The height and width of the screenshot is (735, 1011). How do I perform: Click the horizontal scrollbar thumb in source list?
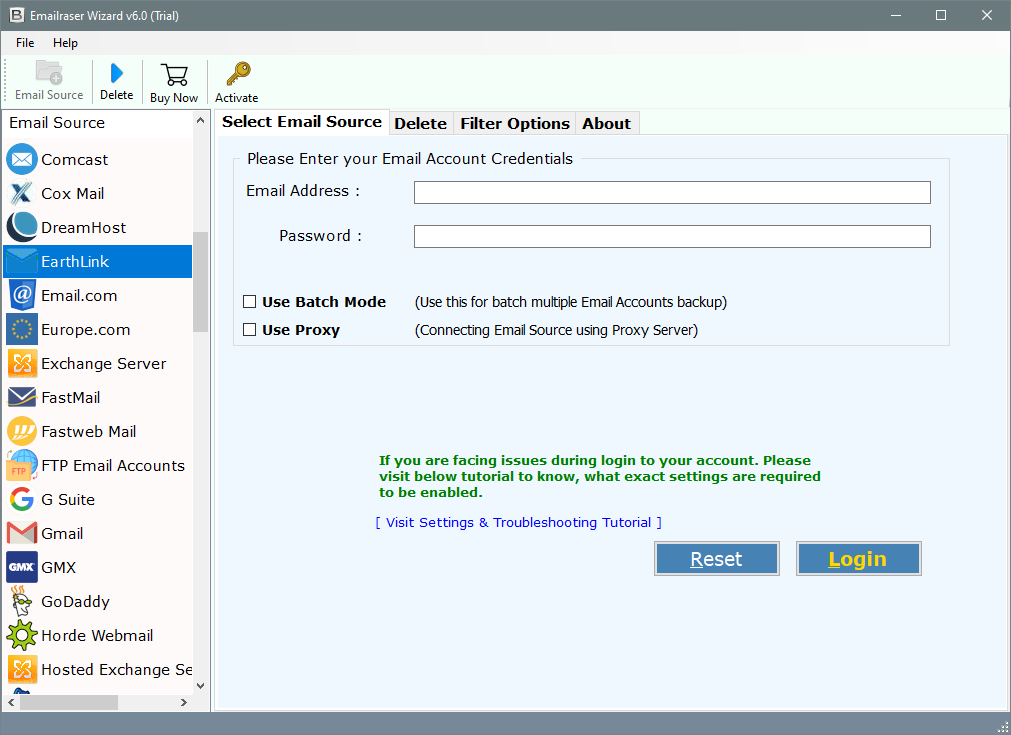click(x=68, y=702)
